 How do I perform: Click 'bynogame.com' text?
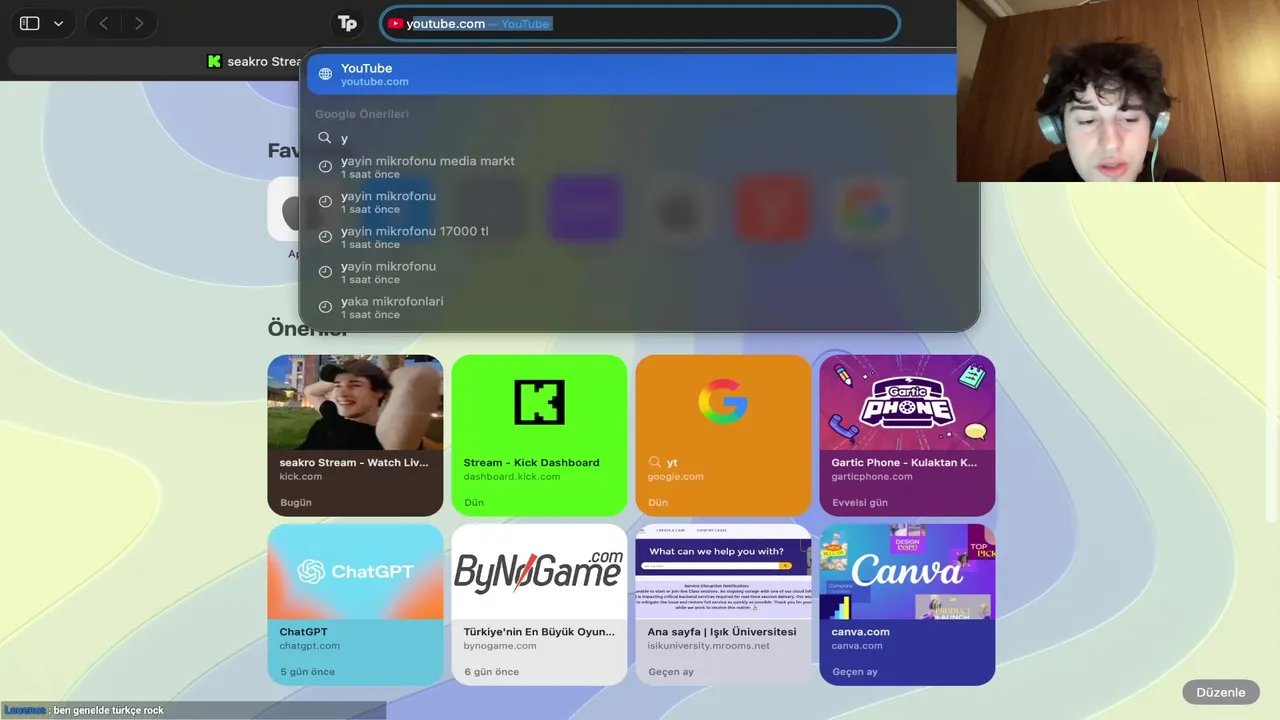click(501, 646)
